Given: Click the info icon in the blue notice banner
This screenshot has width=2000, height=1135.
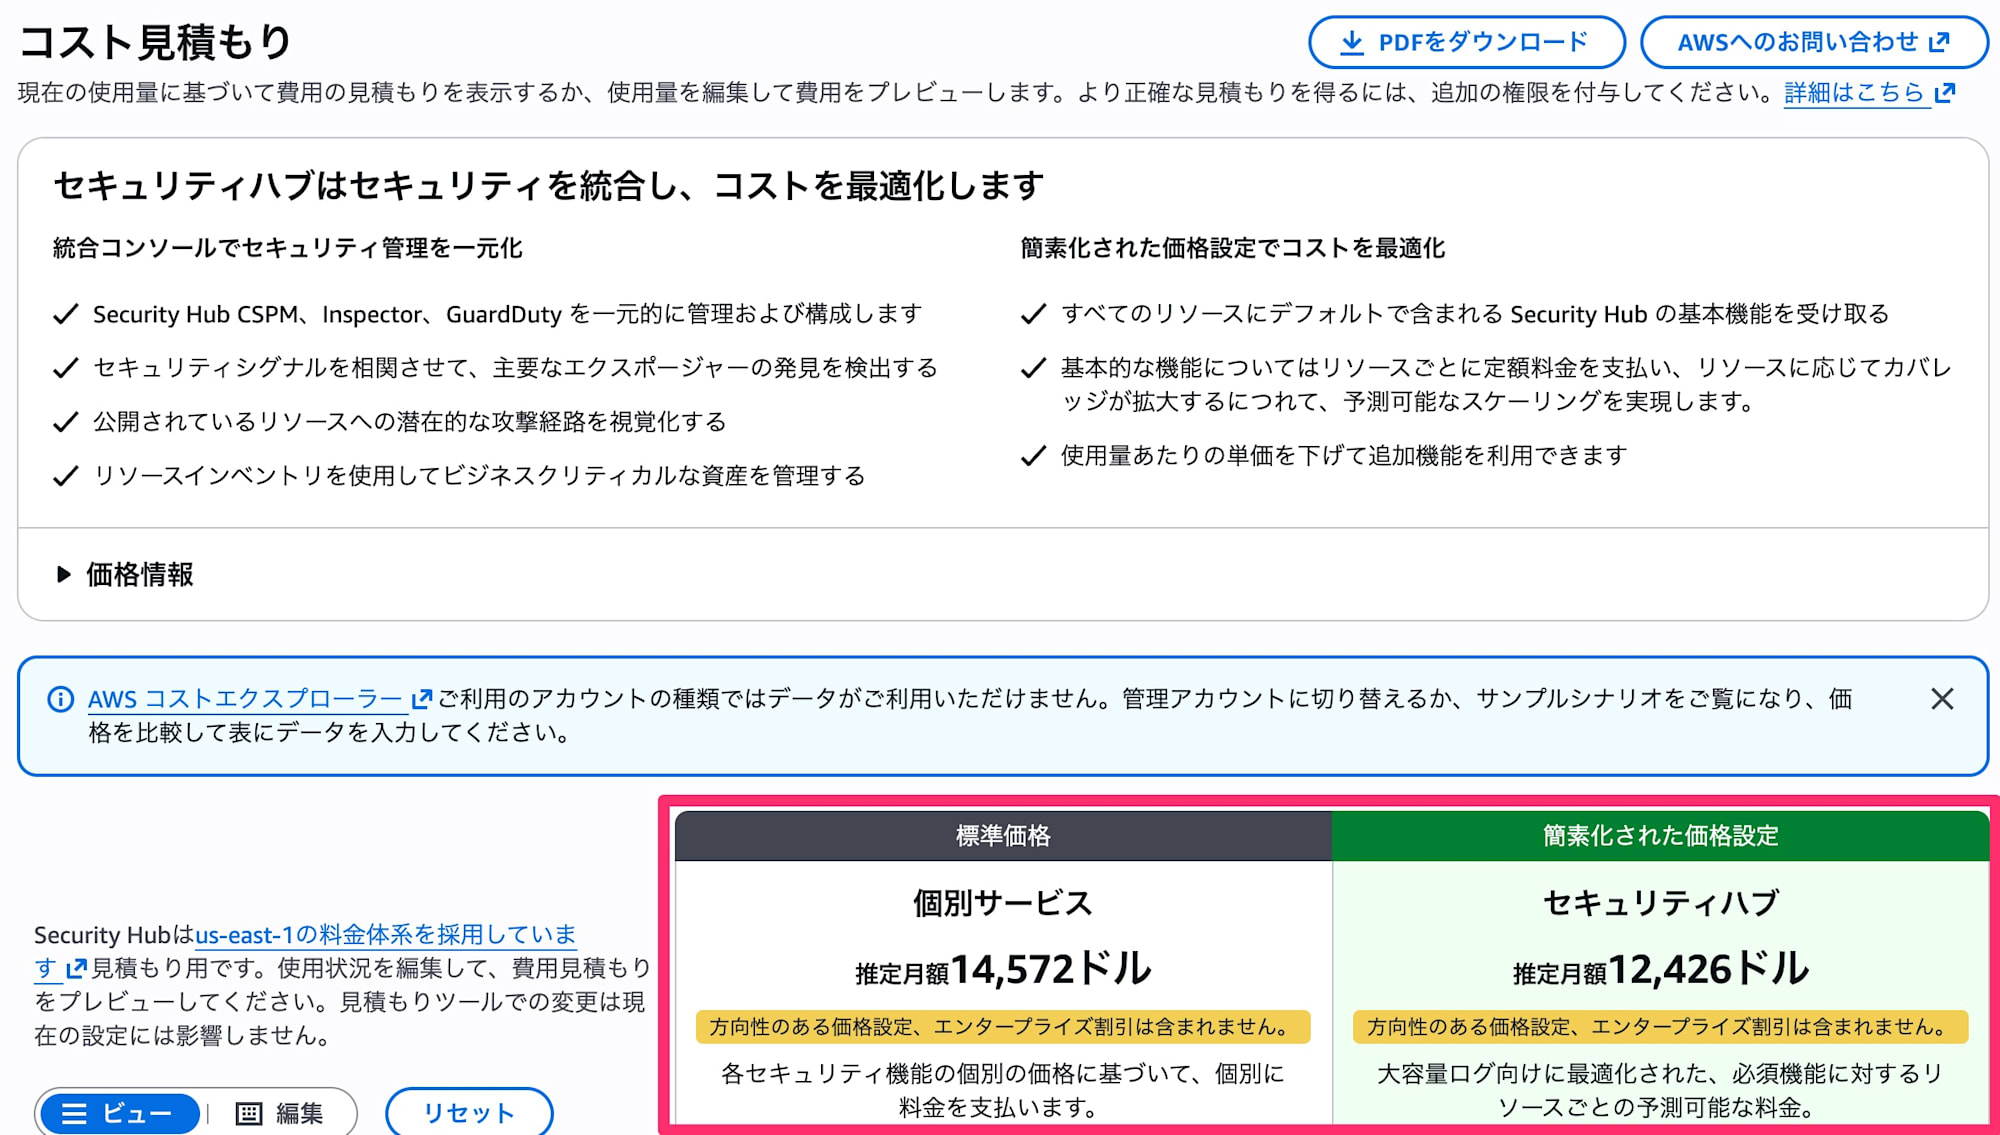Looking at the screenshot, I should [x=62, y=698].
